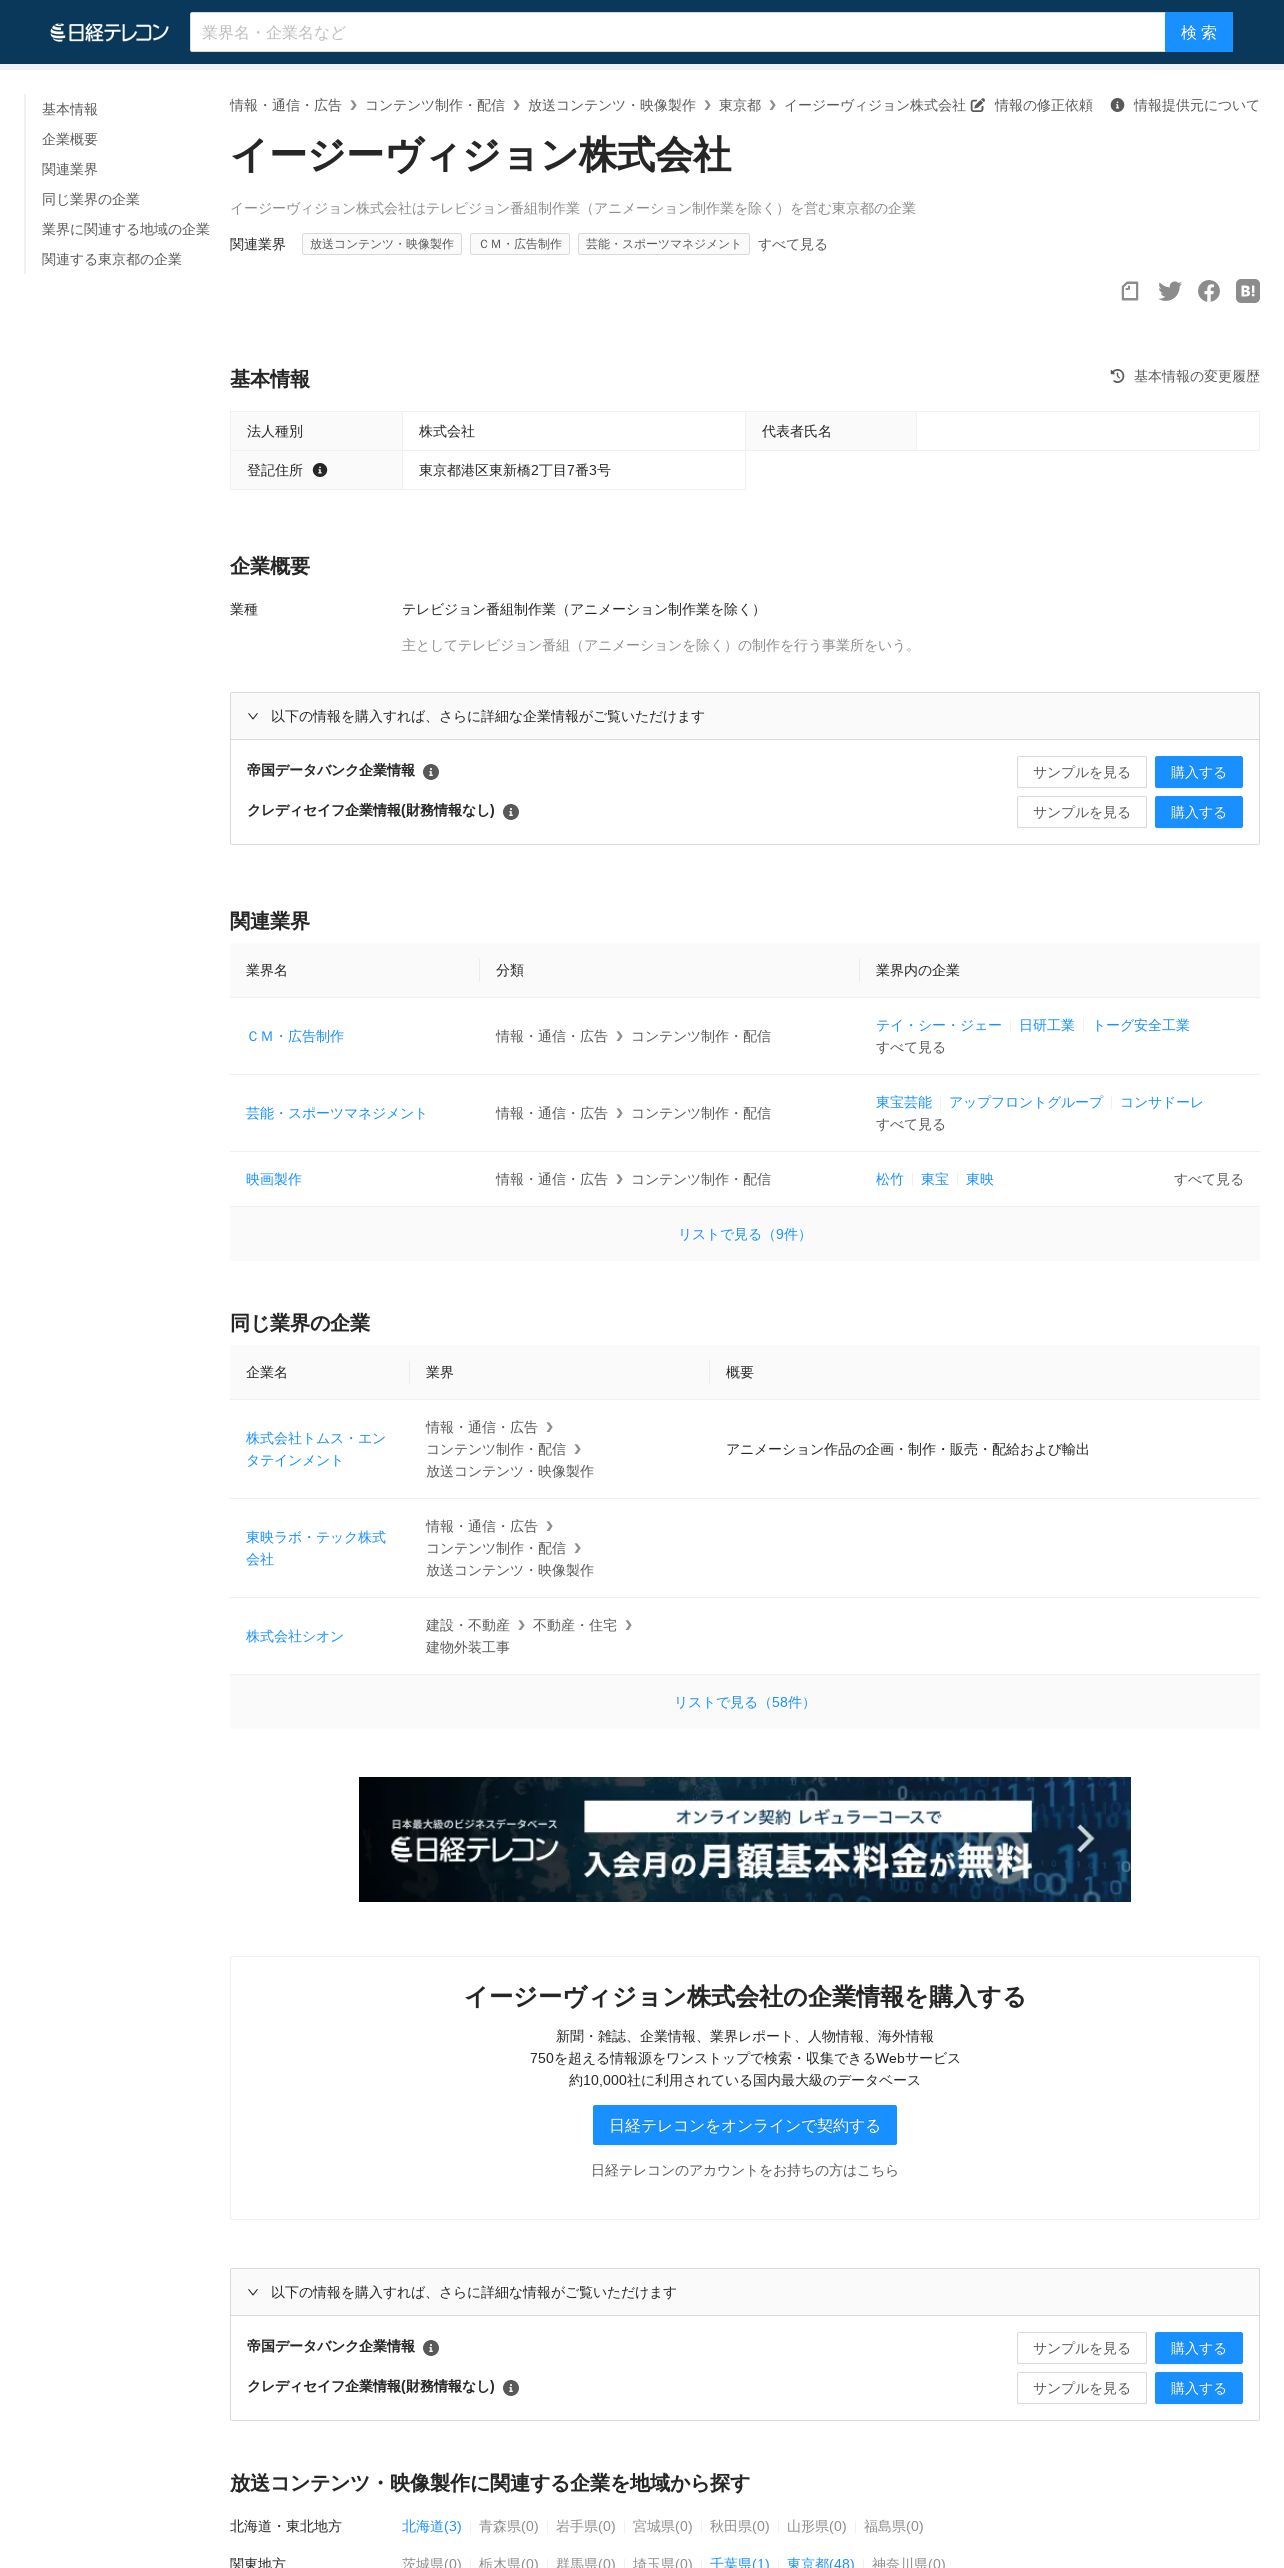The height and width of the screenshot is (2568, 1284).
Task: Open 放送コンテンツ・映像製作 breadcrumb
Action: tap(612, 105)
